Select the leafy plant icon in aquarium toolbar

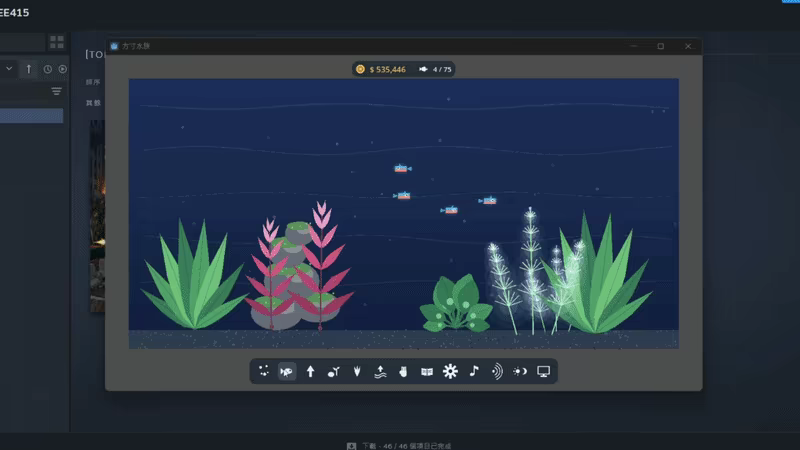pyautogui.click(x=357, y=371)
